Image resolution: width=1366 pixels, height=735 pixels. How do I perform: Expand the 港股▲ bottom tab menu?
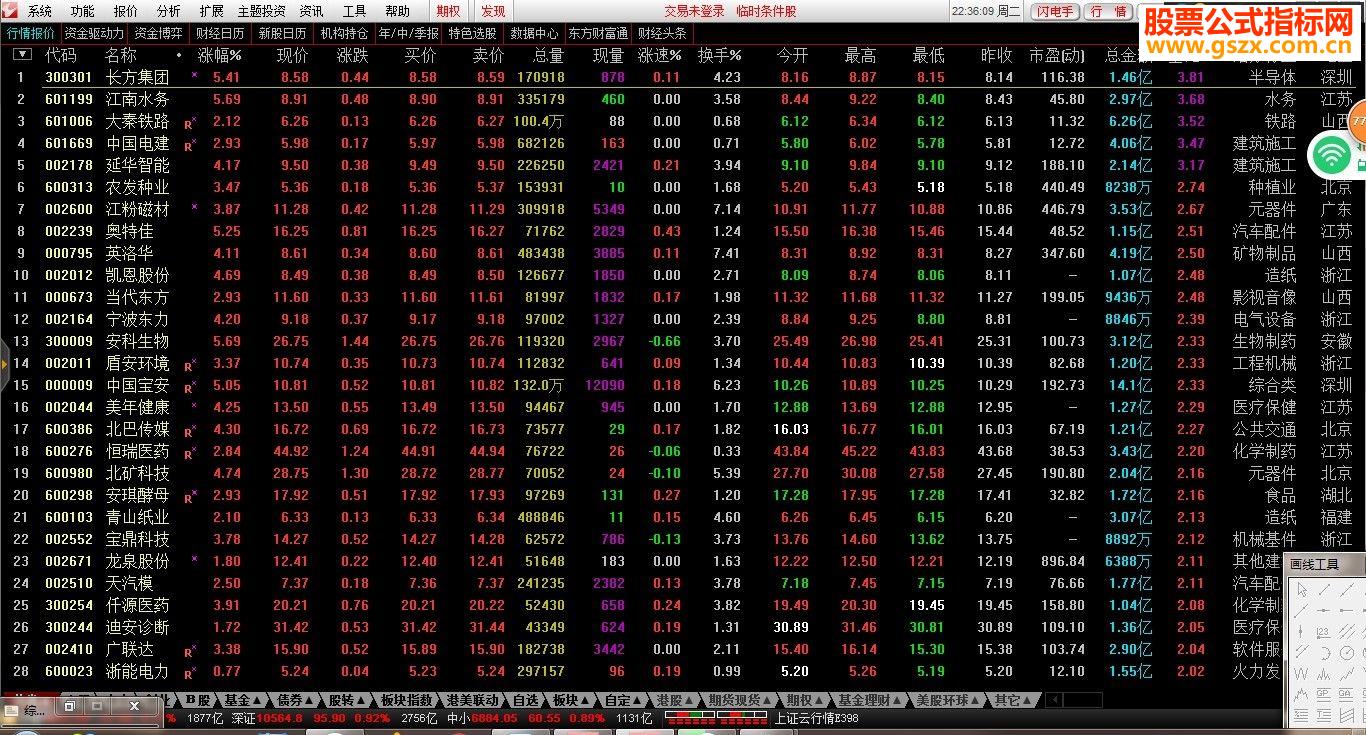pyautogui.click(x=675, y=700)
